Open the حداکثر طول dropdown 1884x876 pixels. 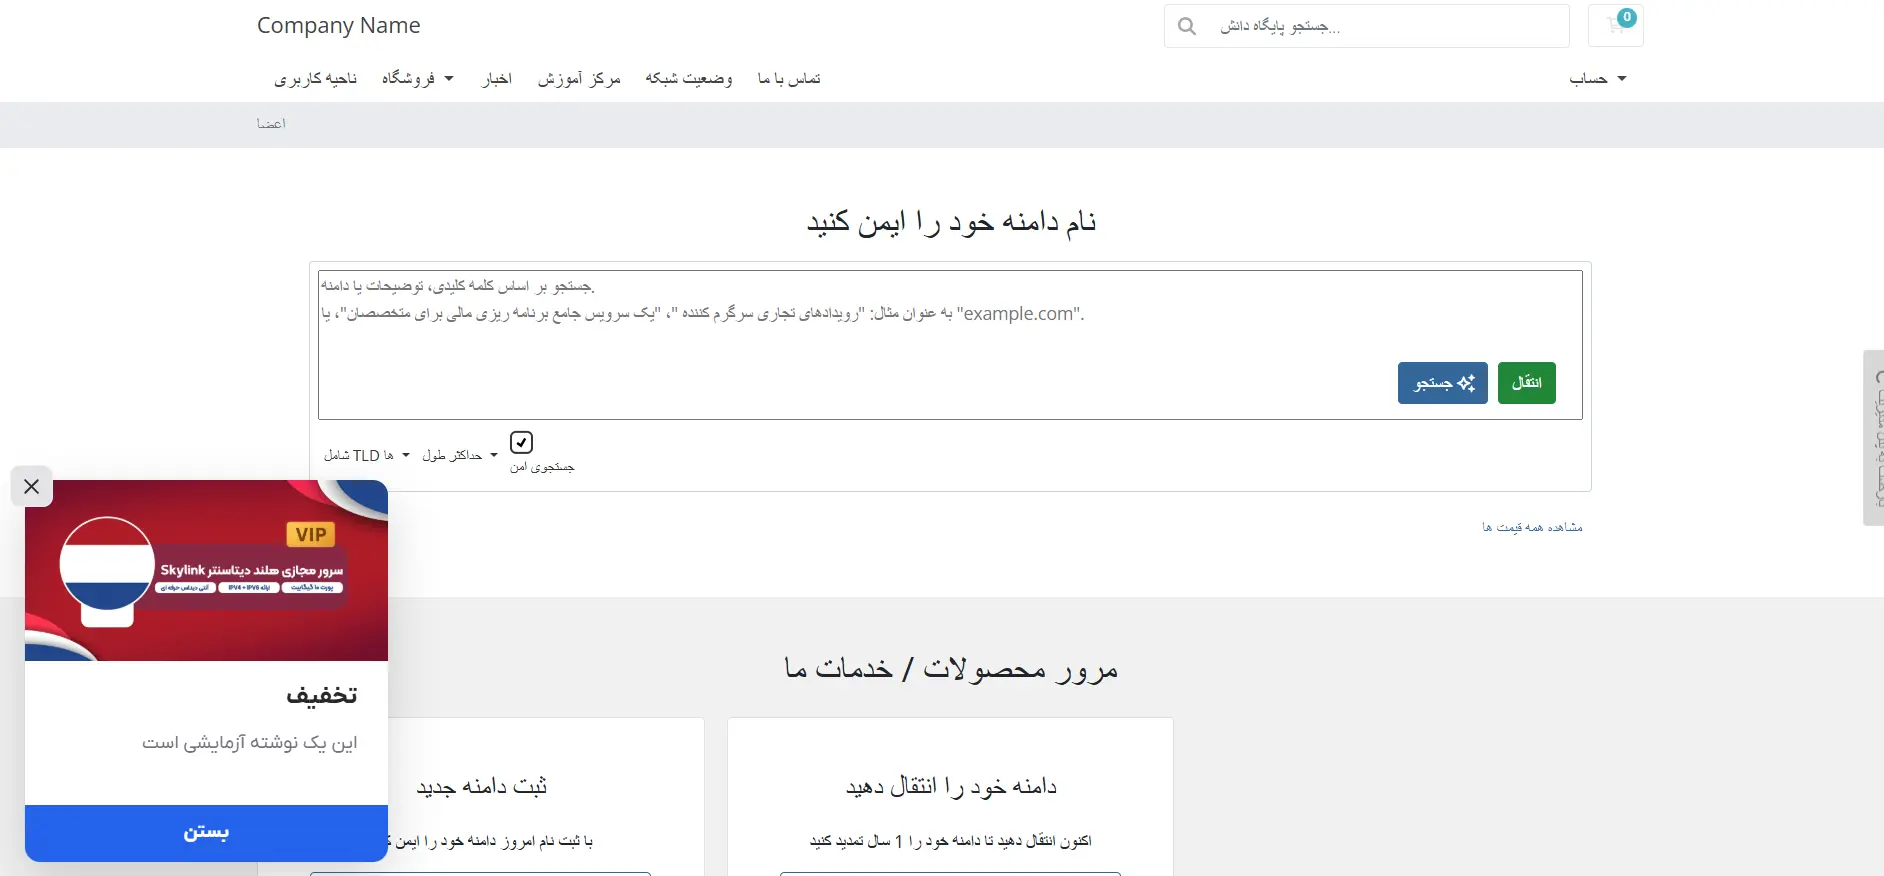point(459,455)
